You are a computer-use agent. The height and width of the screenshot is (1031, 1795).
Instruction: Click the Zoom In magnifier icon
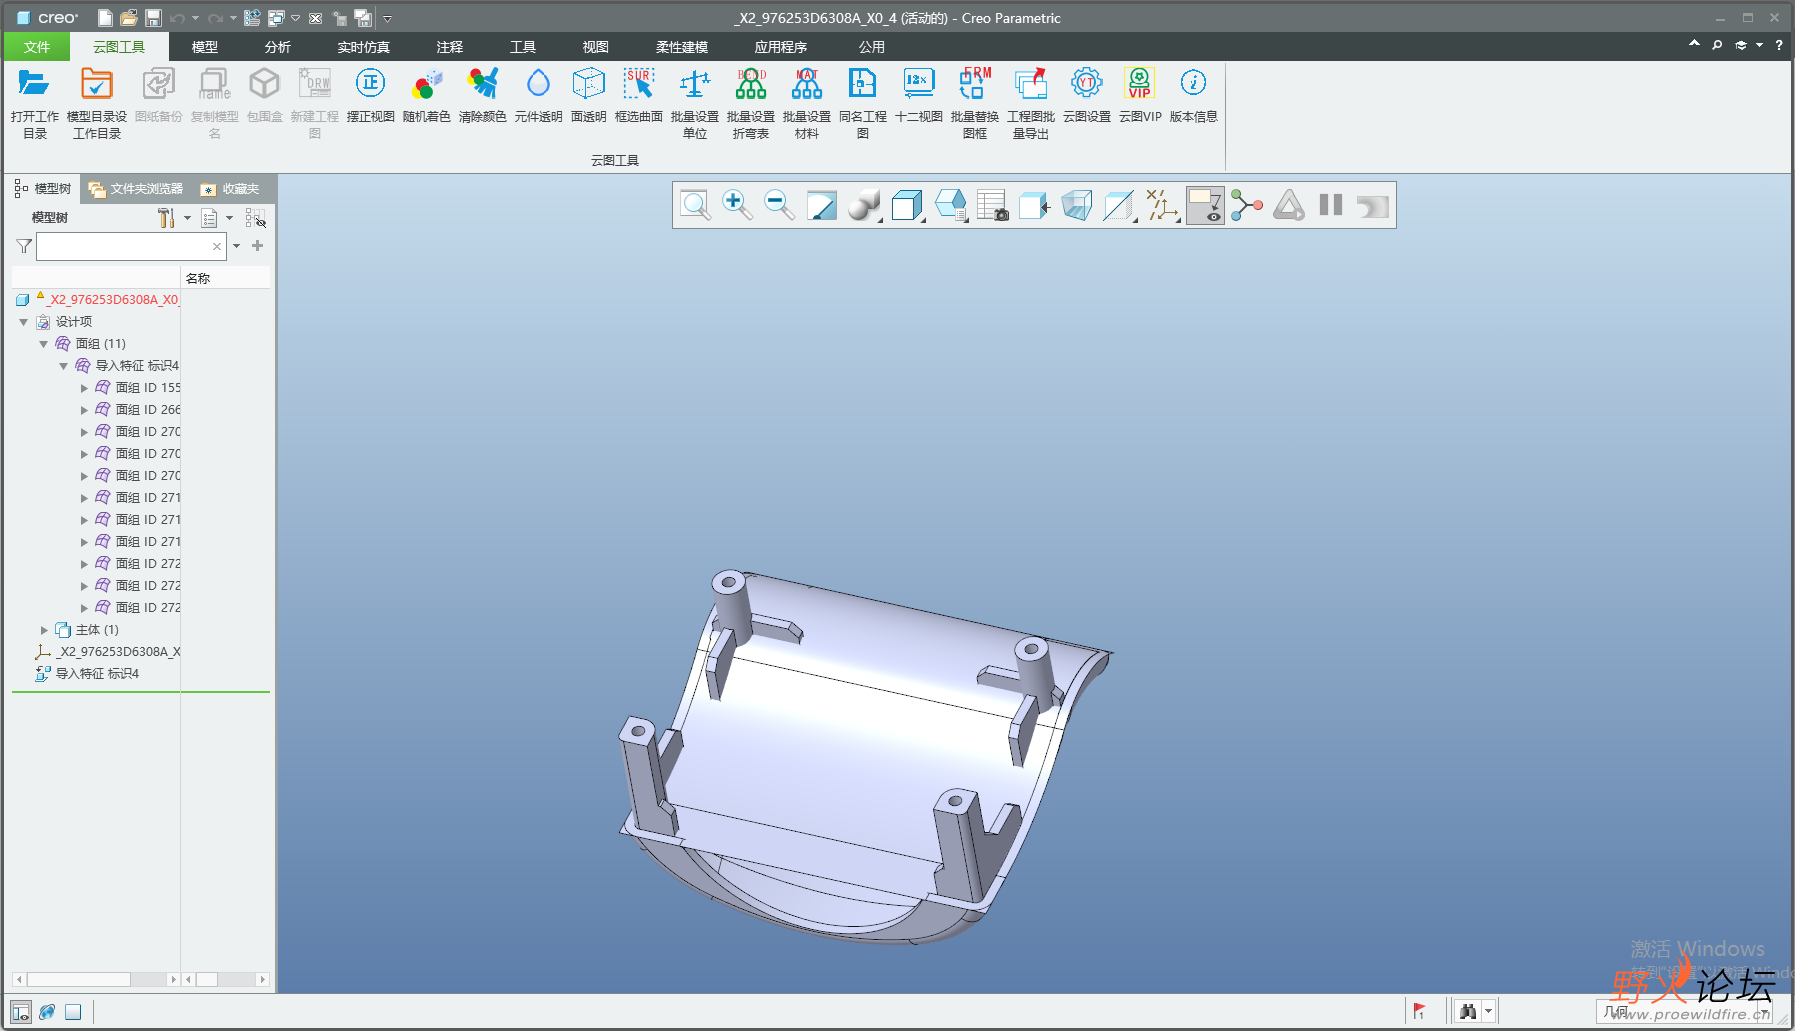coord(737,205)
